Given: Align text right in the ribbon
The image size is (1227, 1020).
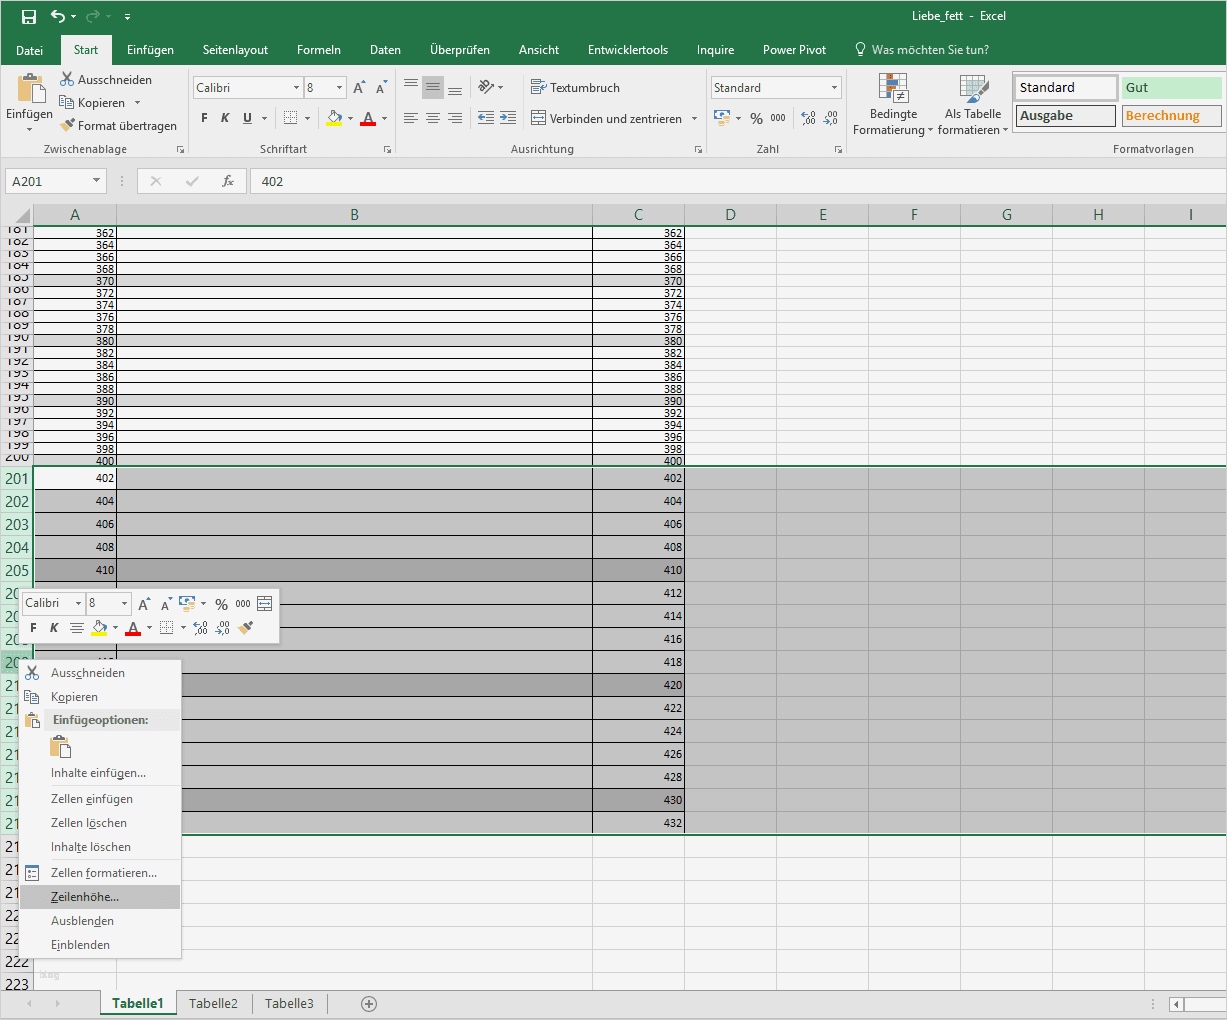Looking at the screenshot, I should [x=455, y=118].
